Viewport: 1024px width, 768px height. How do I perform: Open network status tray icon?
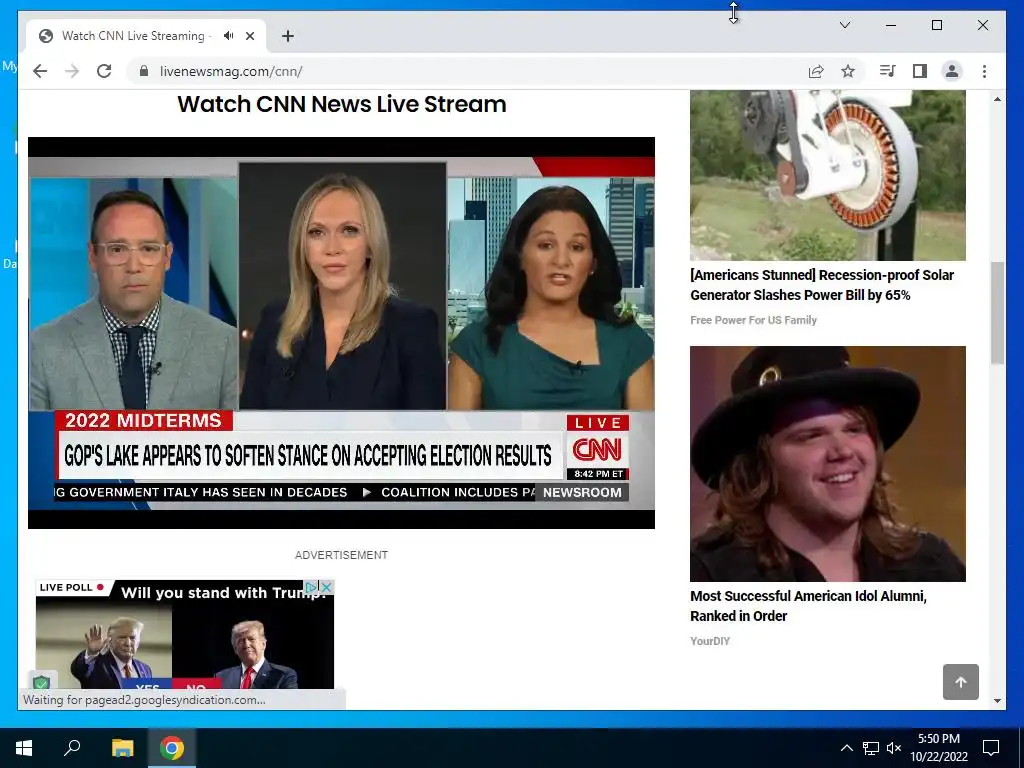[871, 748]
